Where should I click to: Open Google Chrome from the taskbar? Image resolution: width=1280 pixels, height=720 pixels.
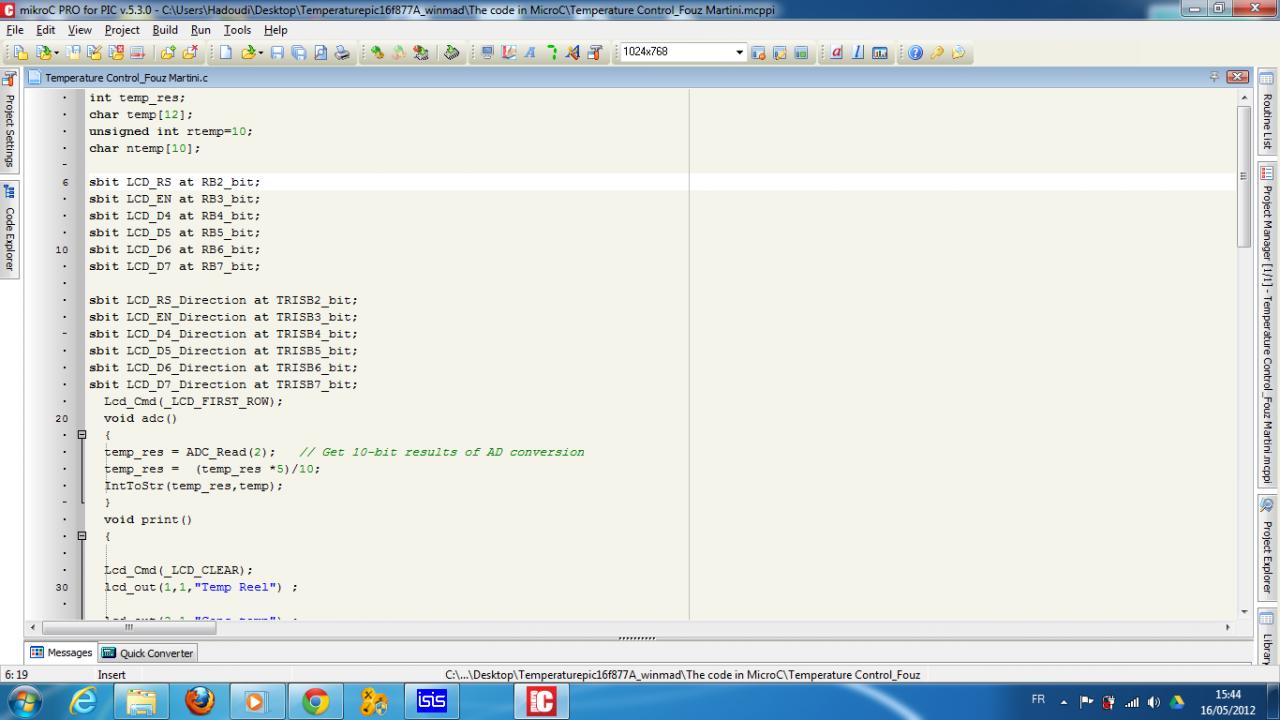[315, 701]
